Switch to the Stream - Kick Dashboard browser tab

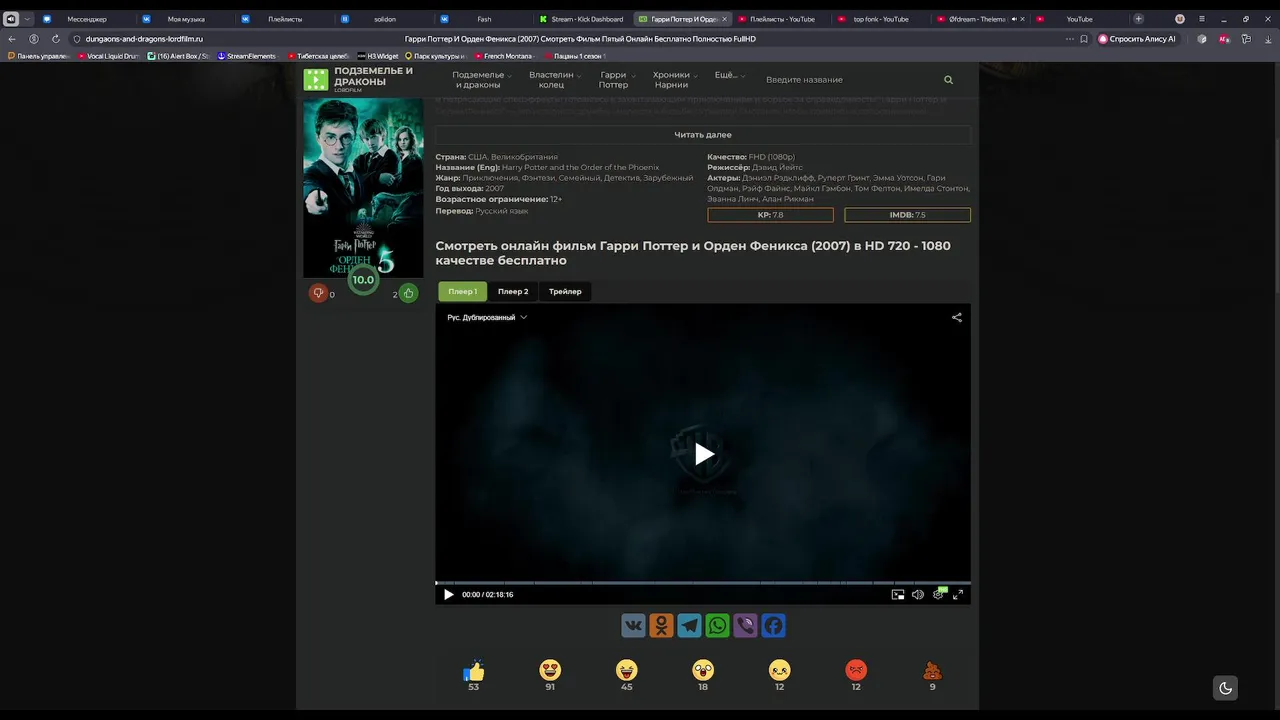pos(583,19)
